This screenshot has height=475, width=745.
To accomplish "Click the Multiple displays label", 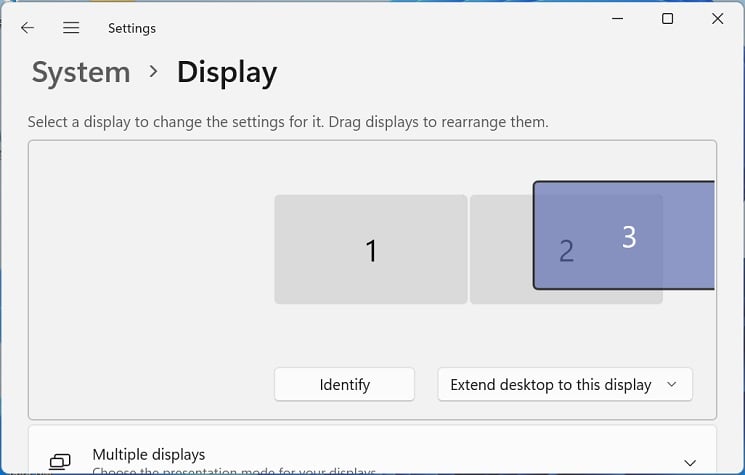I will (149, 455).
